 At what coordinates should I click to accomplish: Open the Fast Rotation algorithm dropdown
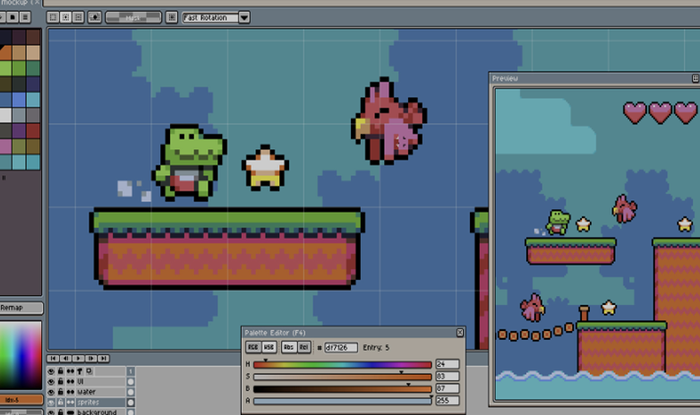point(244,17)
